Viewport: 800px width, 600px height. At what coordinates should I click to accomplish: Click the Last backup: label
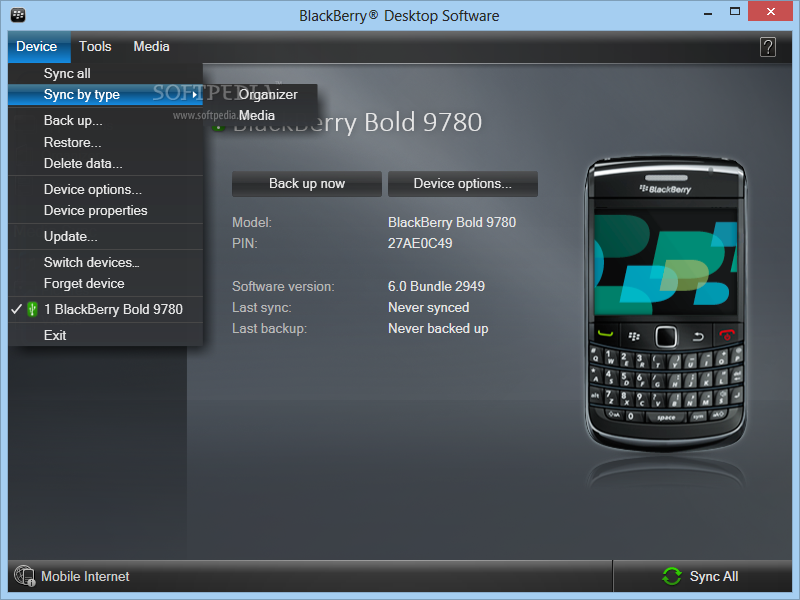[x=269, y=329]
